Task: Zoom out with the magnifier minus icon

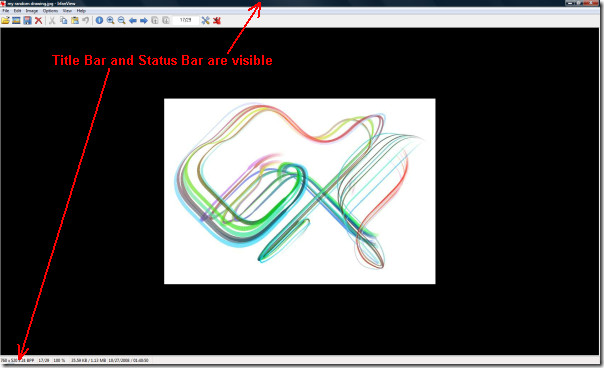Action: coord(122,20)
